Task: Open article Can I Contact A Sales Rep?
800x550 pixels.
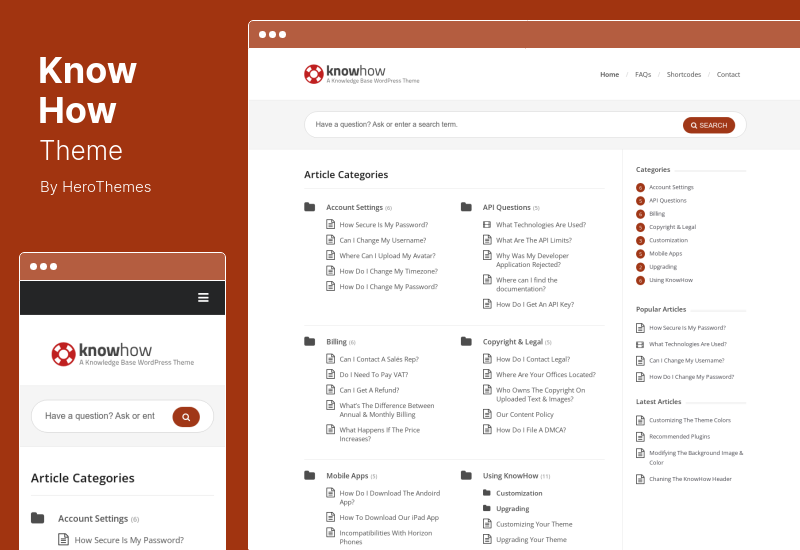Action: pos(379,359)
